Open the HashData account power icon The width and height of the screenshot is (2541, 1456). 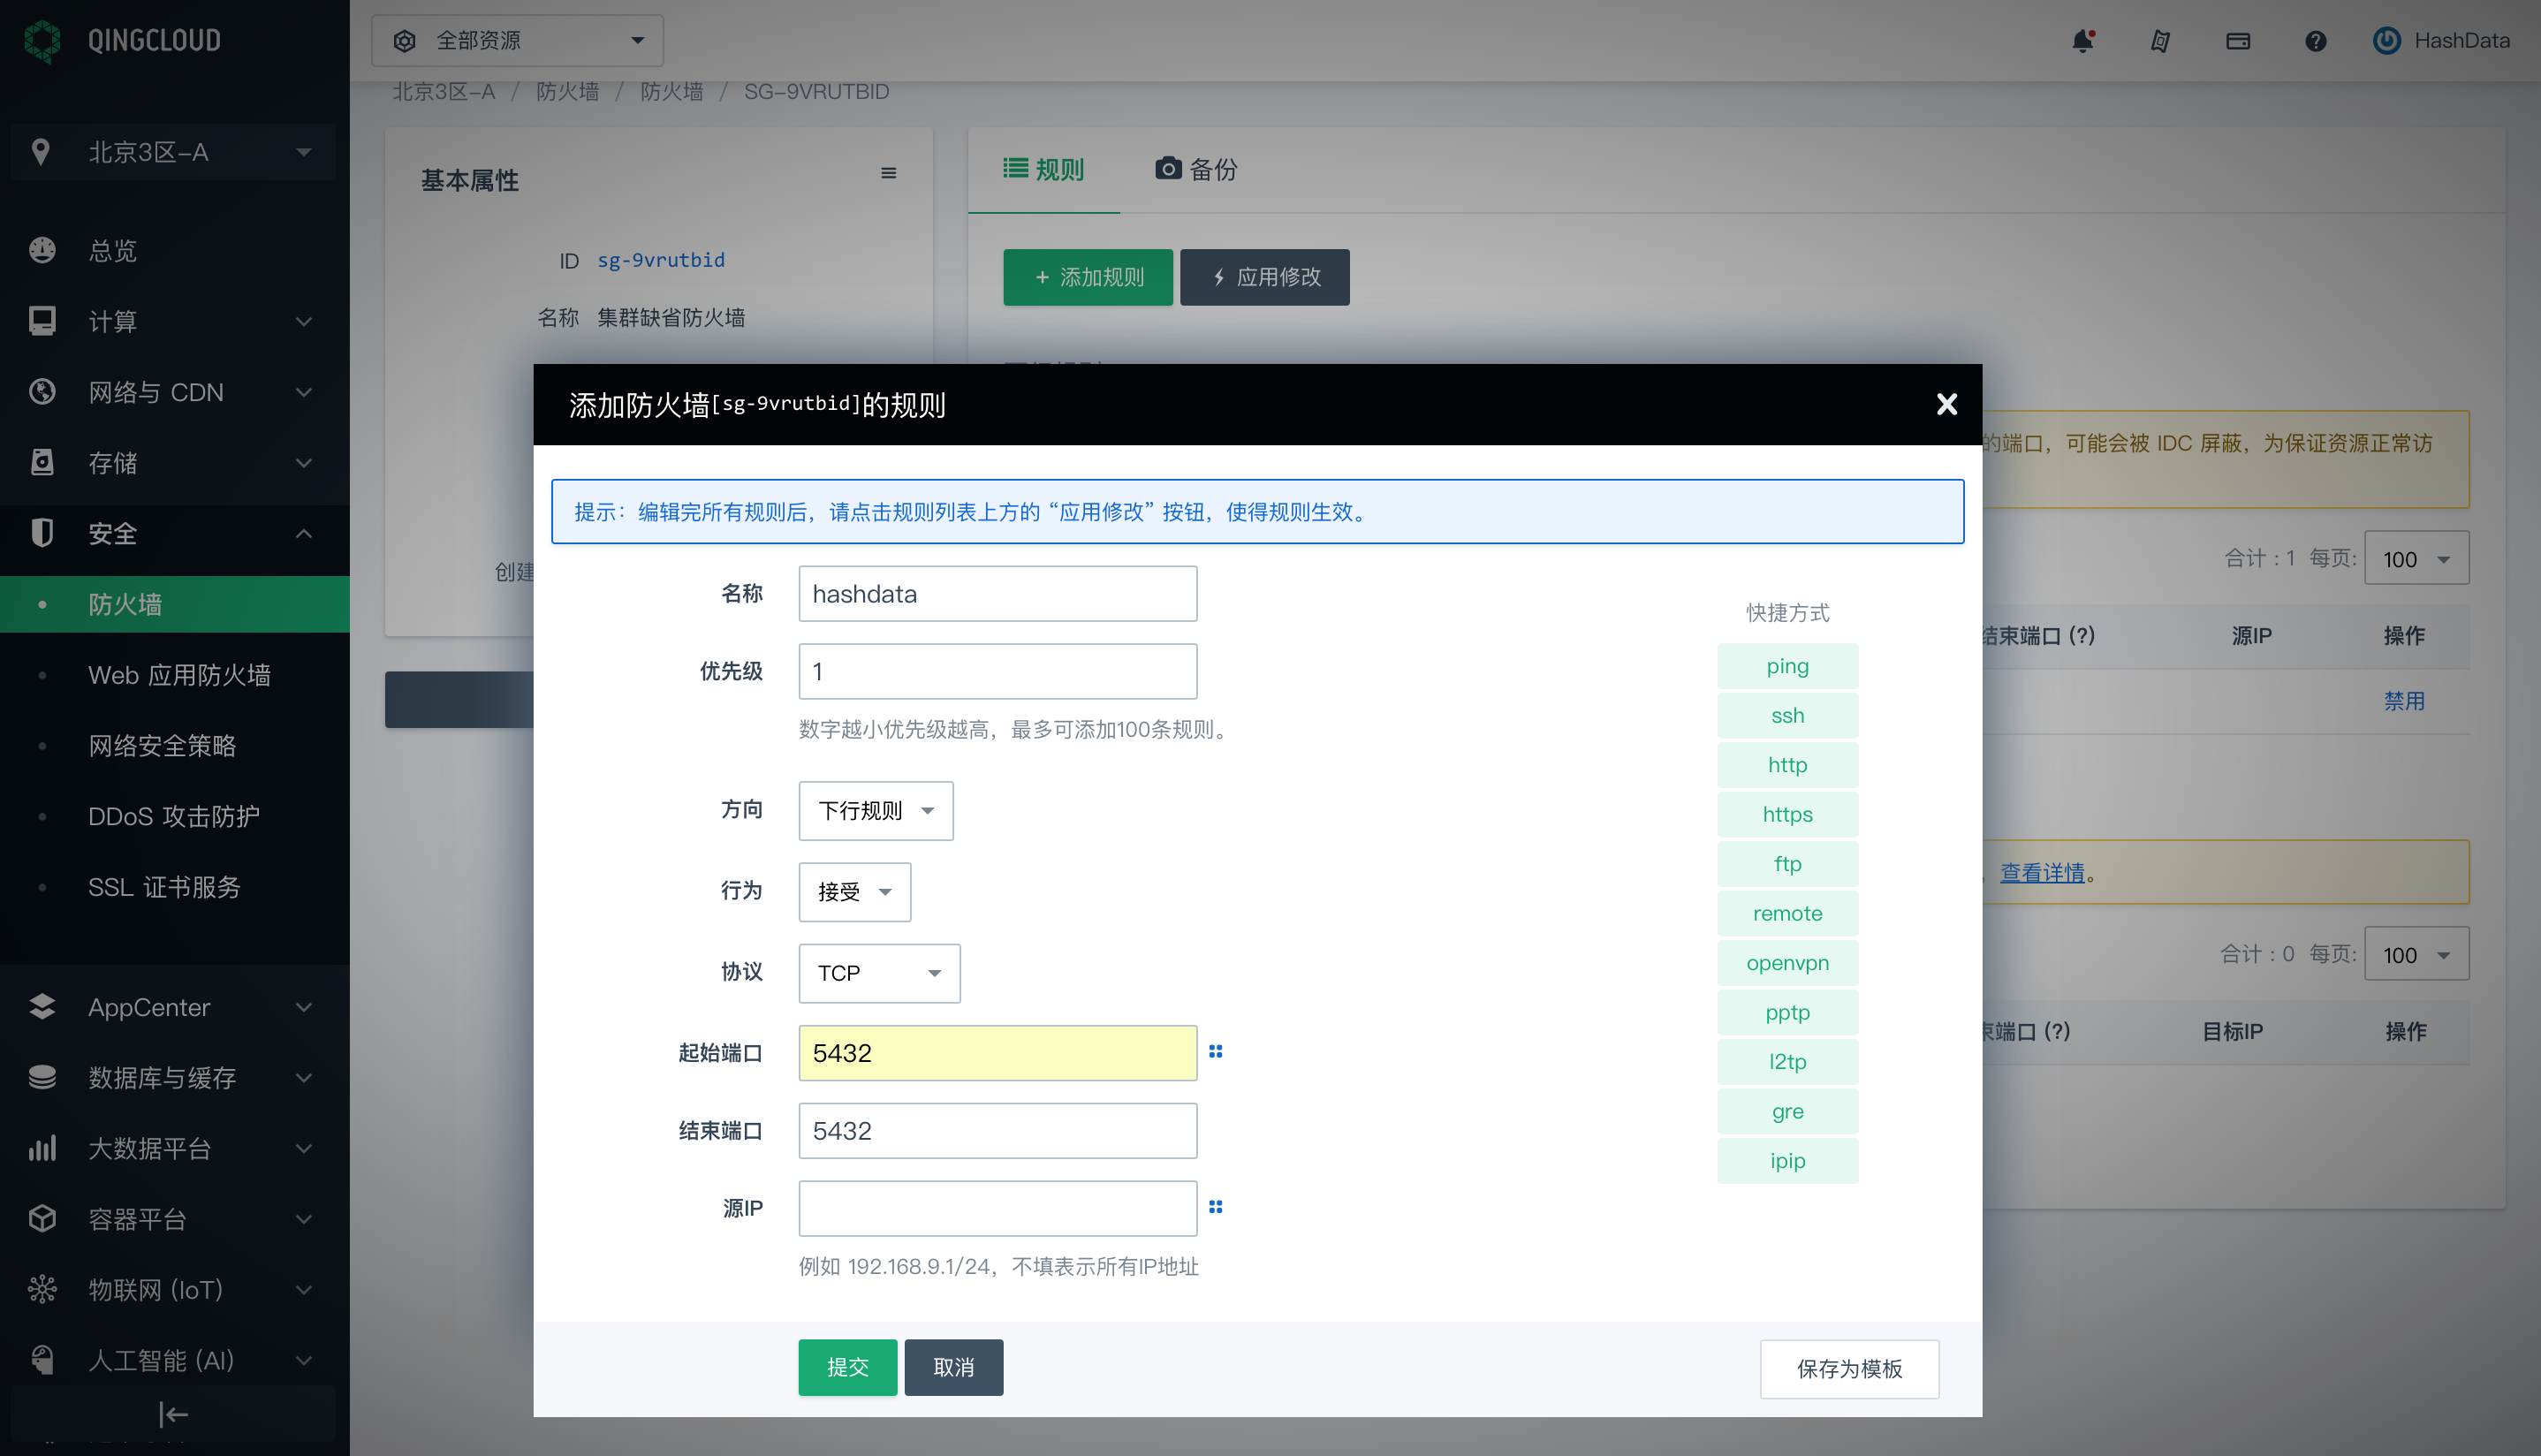coord(2386,41)
